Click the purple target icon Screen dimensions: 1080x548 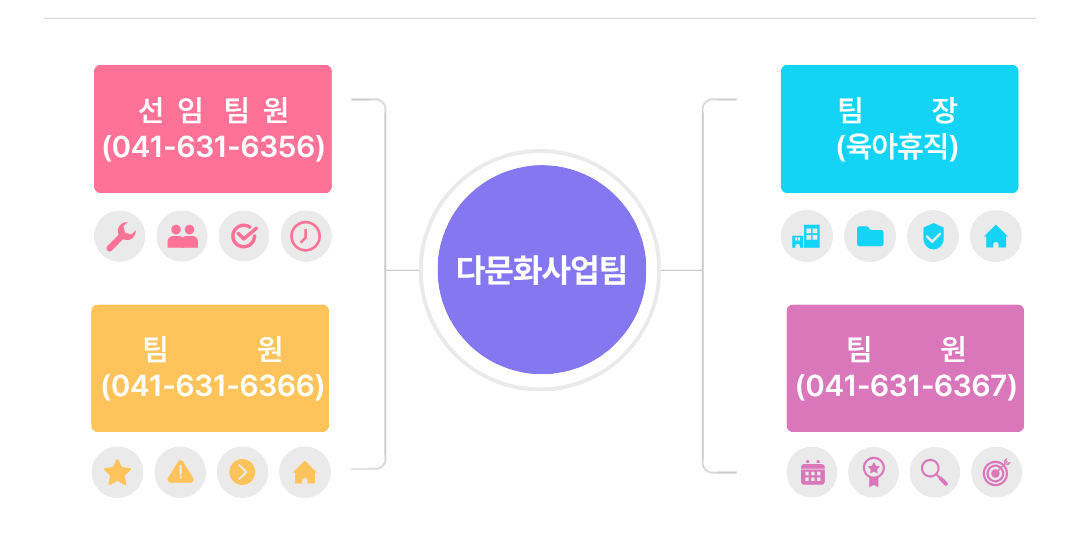click(x=996, y=472)
